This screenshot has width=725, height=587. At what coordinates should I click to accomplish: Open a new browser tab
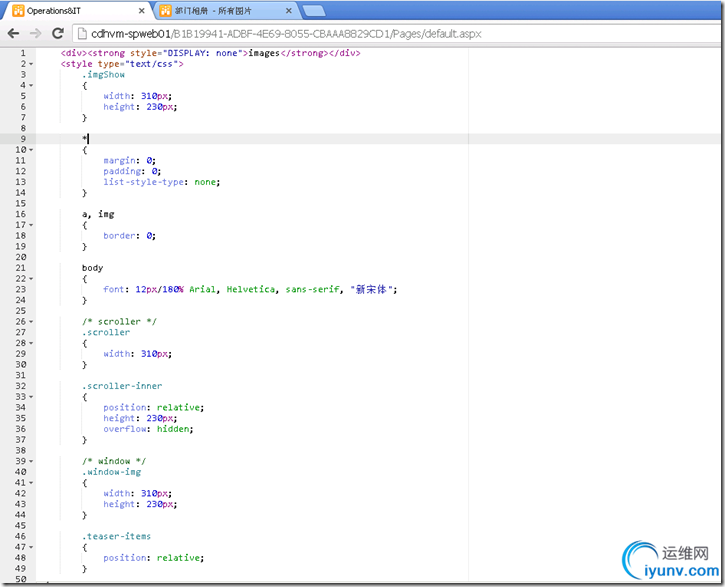tap(314, 12)
